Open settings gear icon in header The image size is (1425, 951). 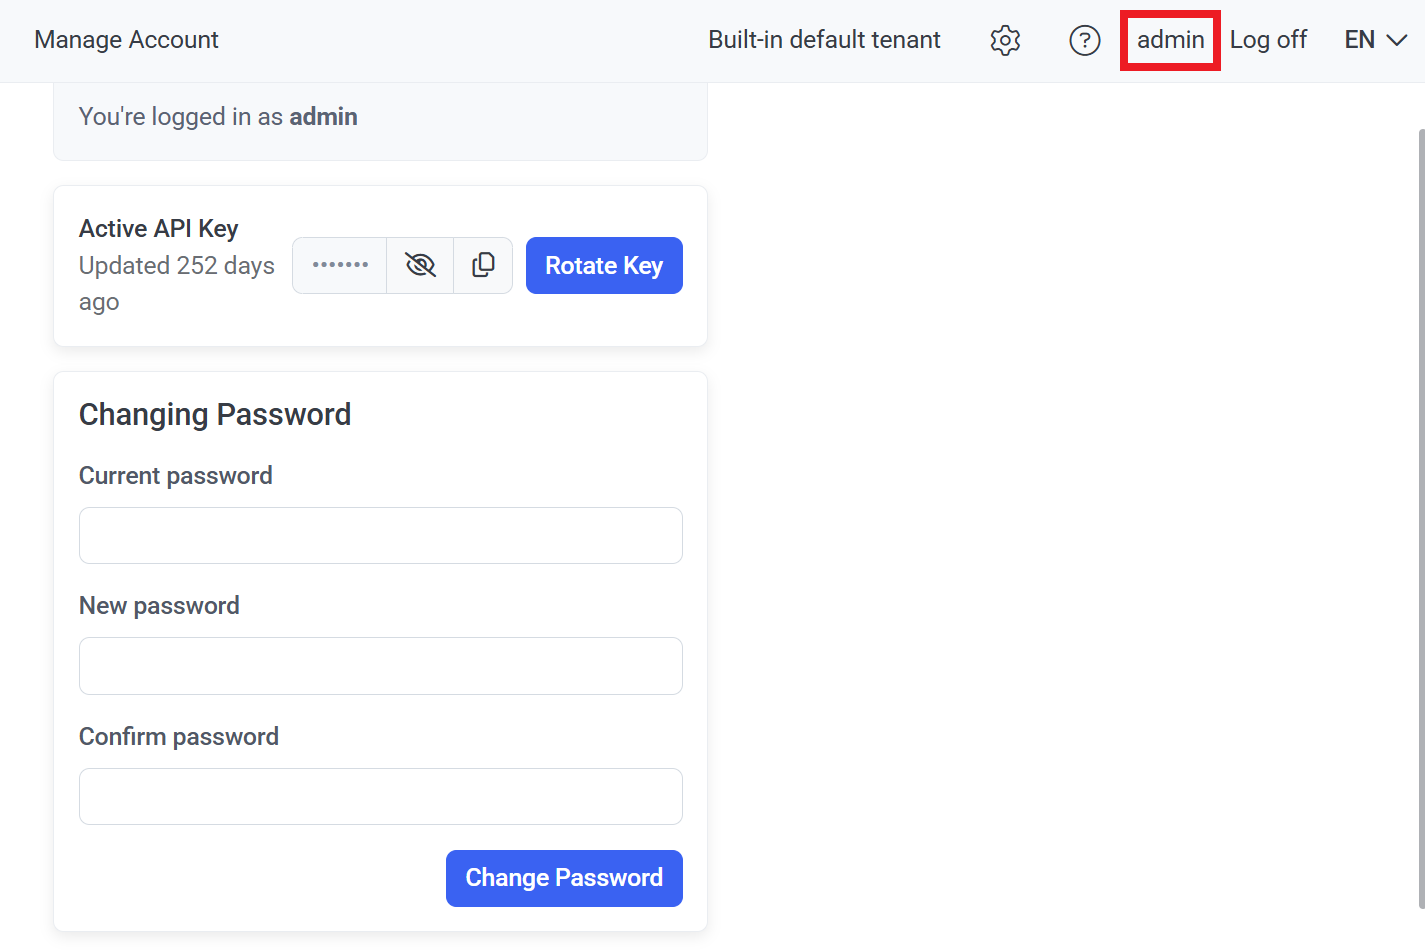point(1005,40)
